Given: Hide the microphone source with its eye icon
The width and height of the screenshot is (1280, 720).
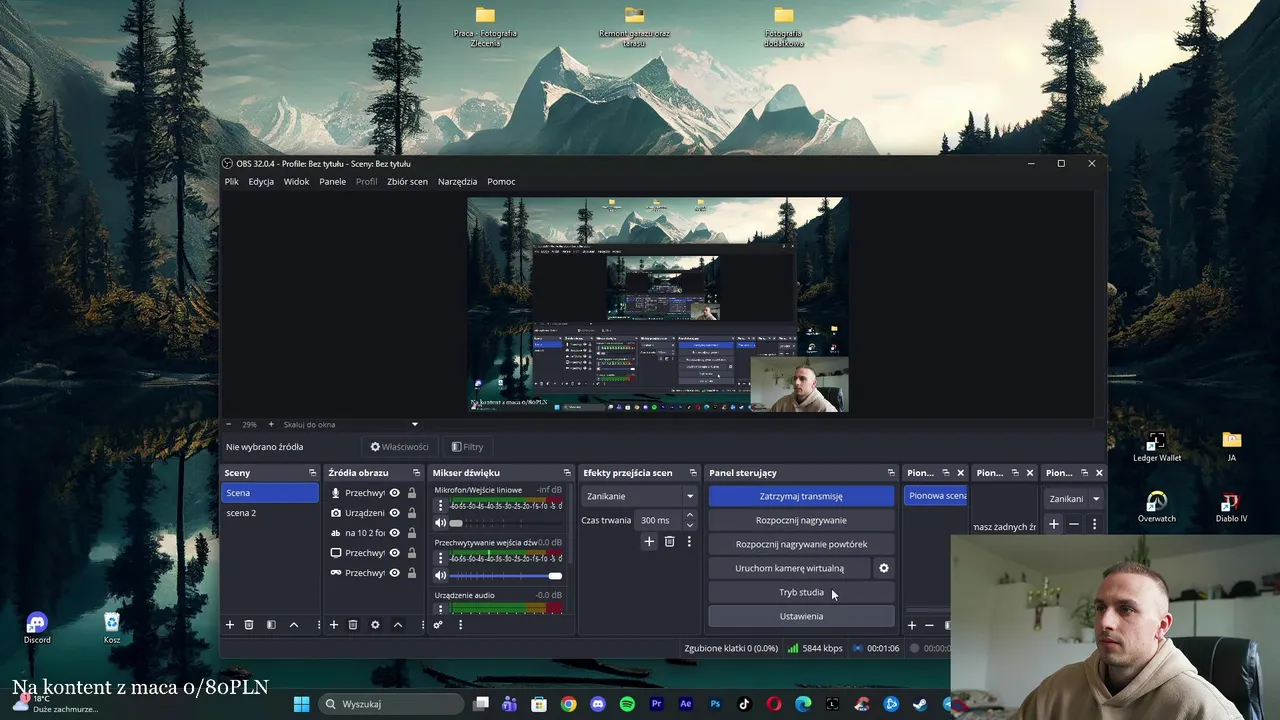Looking at the screenshot, I should pyautogui.click(x=395, y=493).
